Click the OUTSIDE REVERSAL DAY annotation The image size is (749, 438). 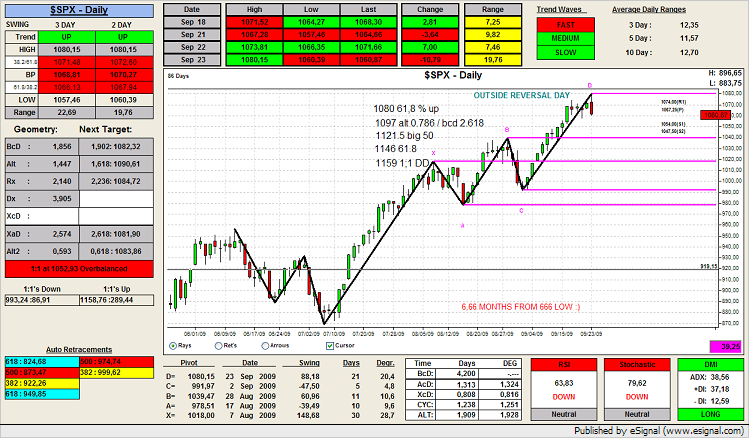pyautogui.click(x=522, y=96)
